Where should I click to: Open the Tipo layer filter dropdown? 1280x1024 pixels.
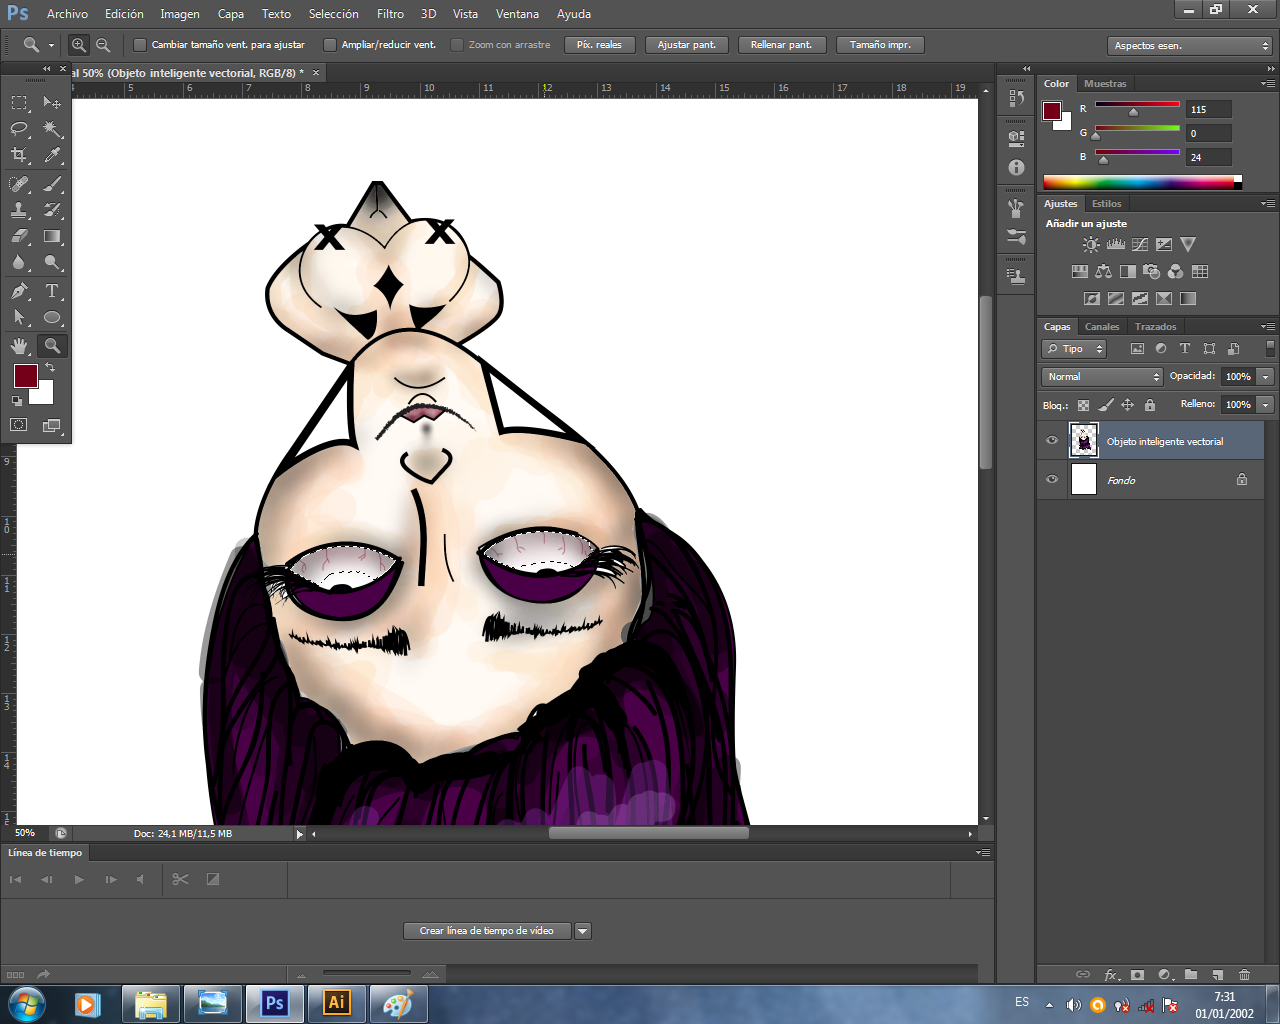pyautogui.click(x=1074, y=349)
